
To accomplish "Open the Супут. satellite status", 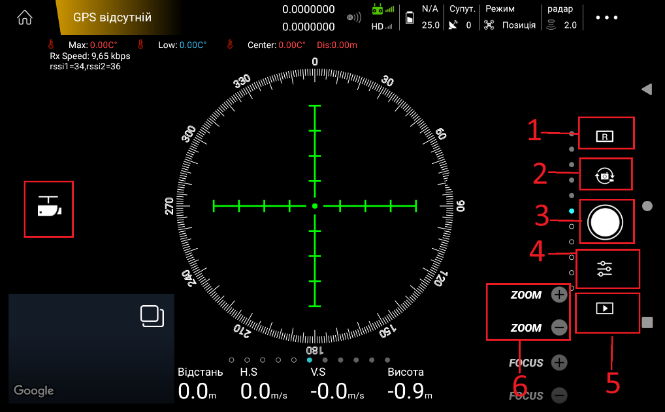I will pos(461,17).
